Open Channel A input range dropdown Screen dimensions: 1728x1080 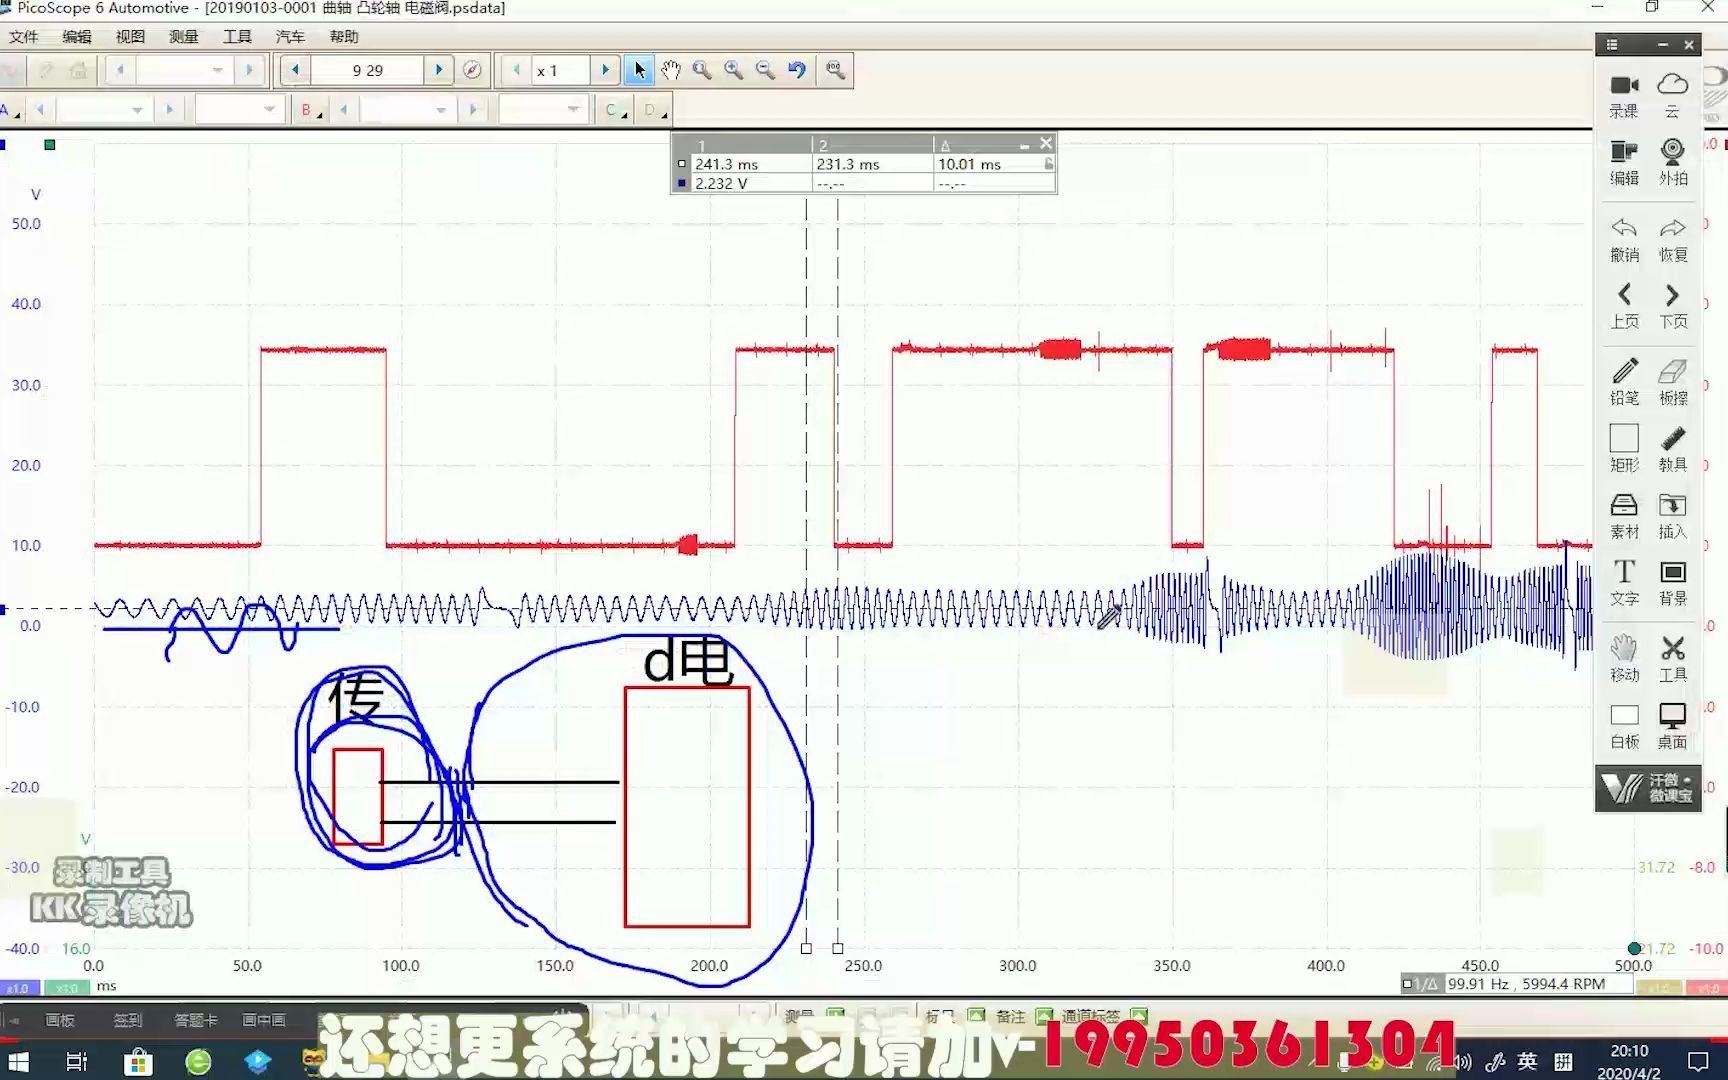(104, 110)
